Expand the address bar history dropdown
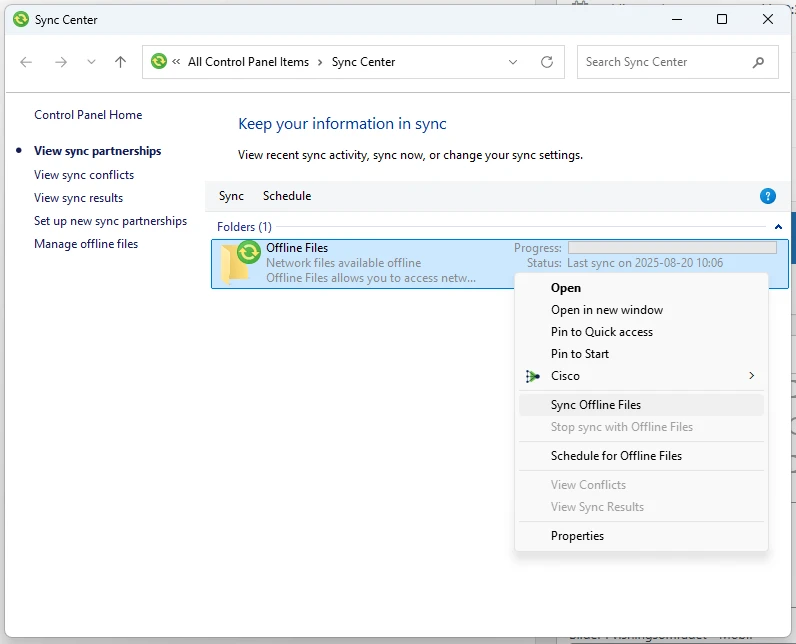This screenshot has width=796, height=644. click(513, 62)
